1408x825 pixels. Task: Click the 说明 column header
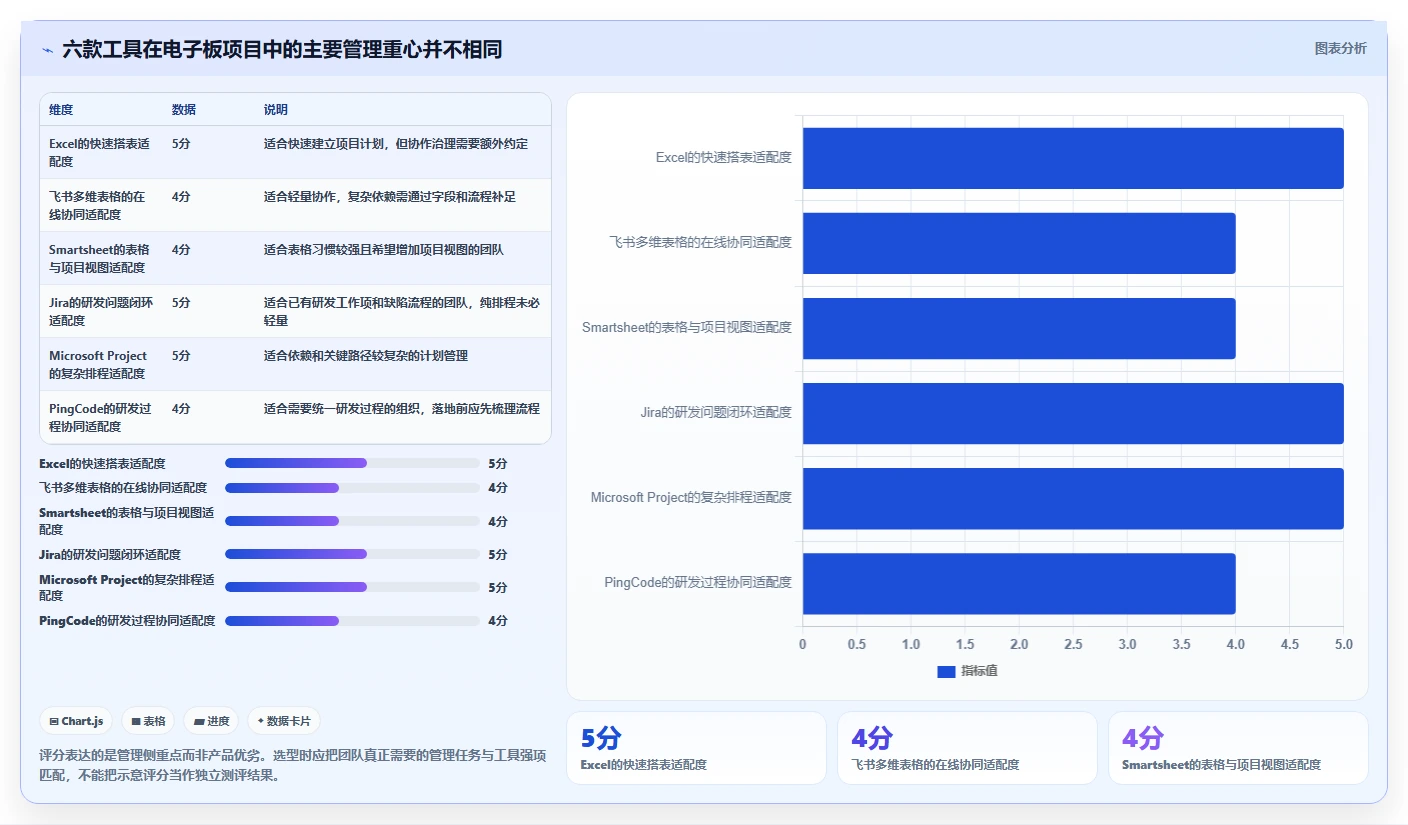[x=276, y=110]
